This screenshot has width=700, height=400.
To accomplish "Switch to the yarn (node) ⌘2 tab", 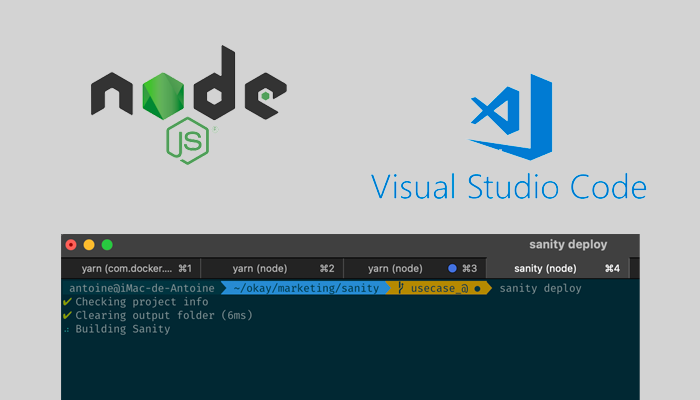I will coord(272,268).
